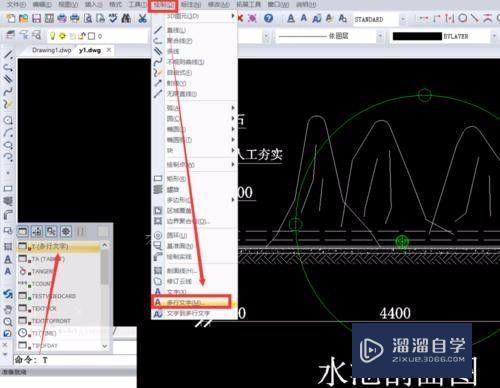Open the 格式 Format menu
Image resolution: width=500 pixels, height=388 pixels.
[x=115, y=4]
